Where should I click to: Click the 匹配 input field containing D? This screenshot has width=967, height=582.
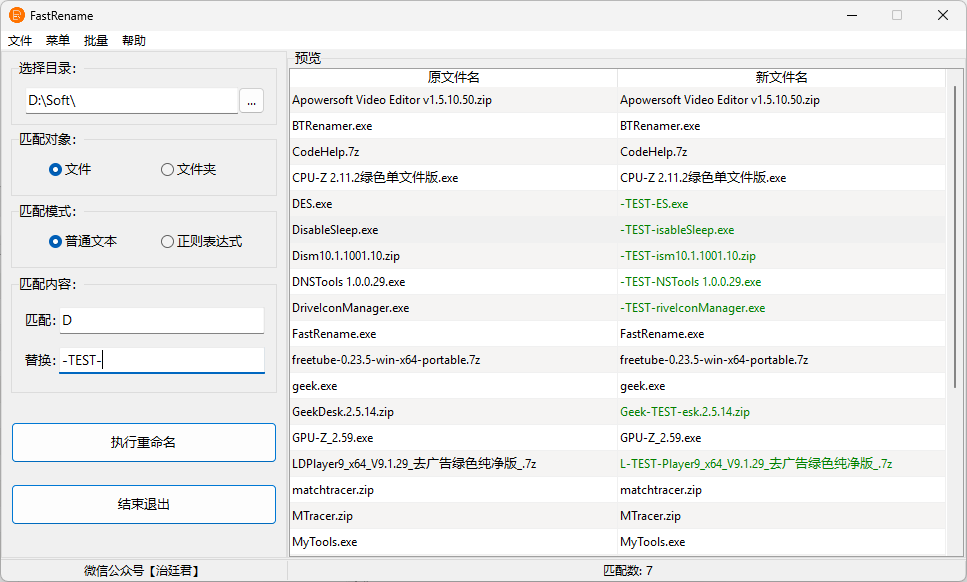tap(162, 321)
